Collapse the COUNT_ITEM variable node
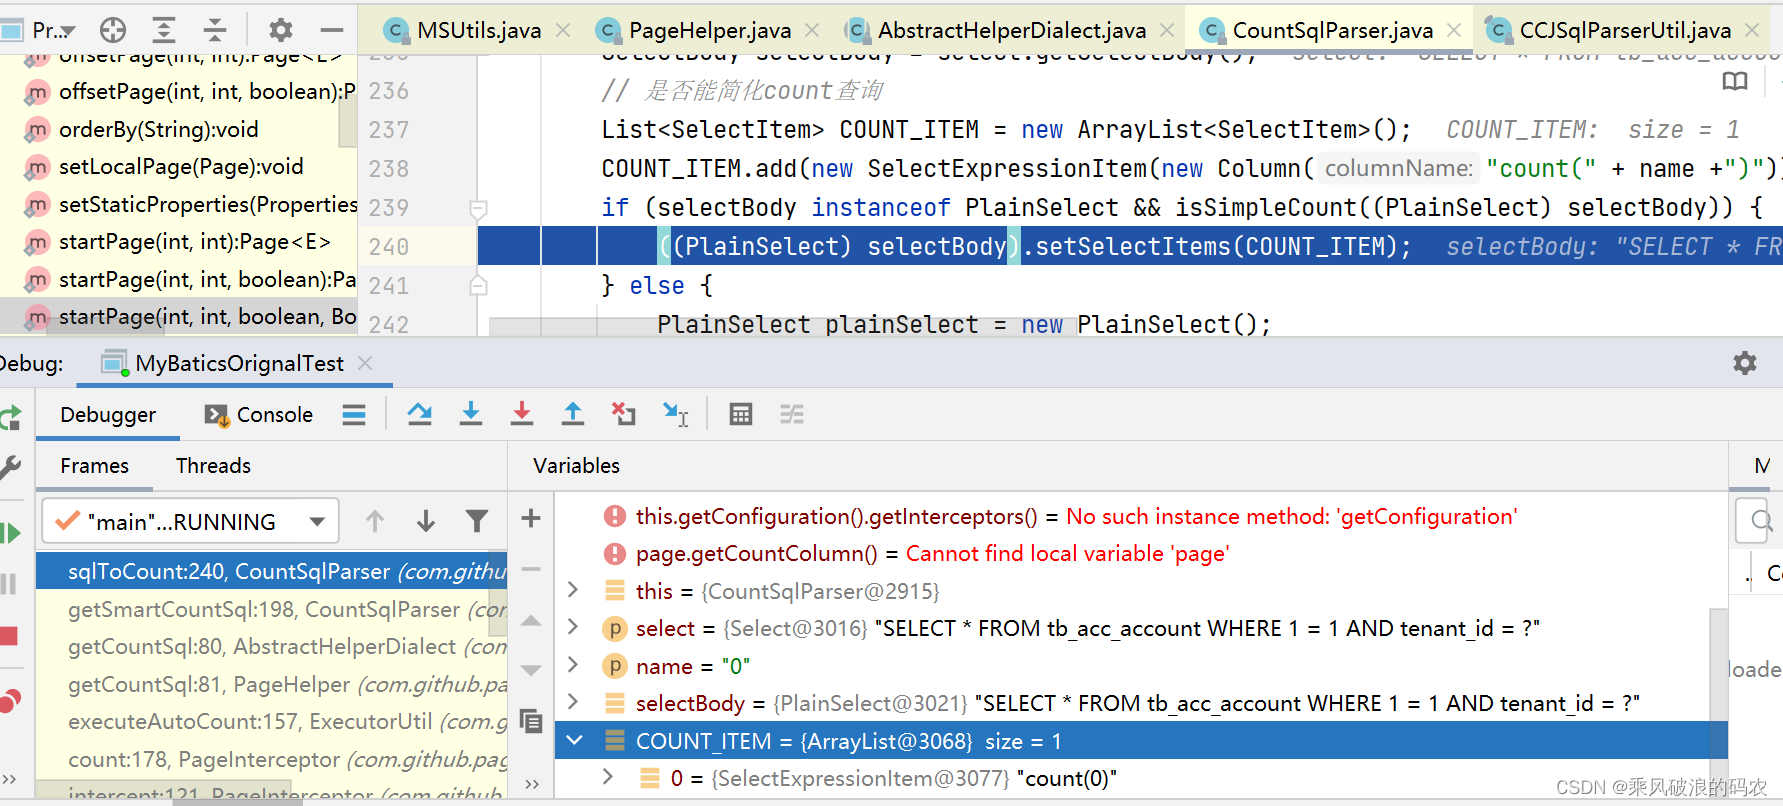Screen dimensions: 1783x806 pyautogui.click(x=574, y=740)
